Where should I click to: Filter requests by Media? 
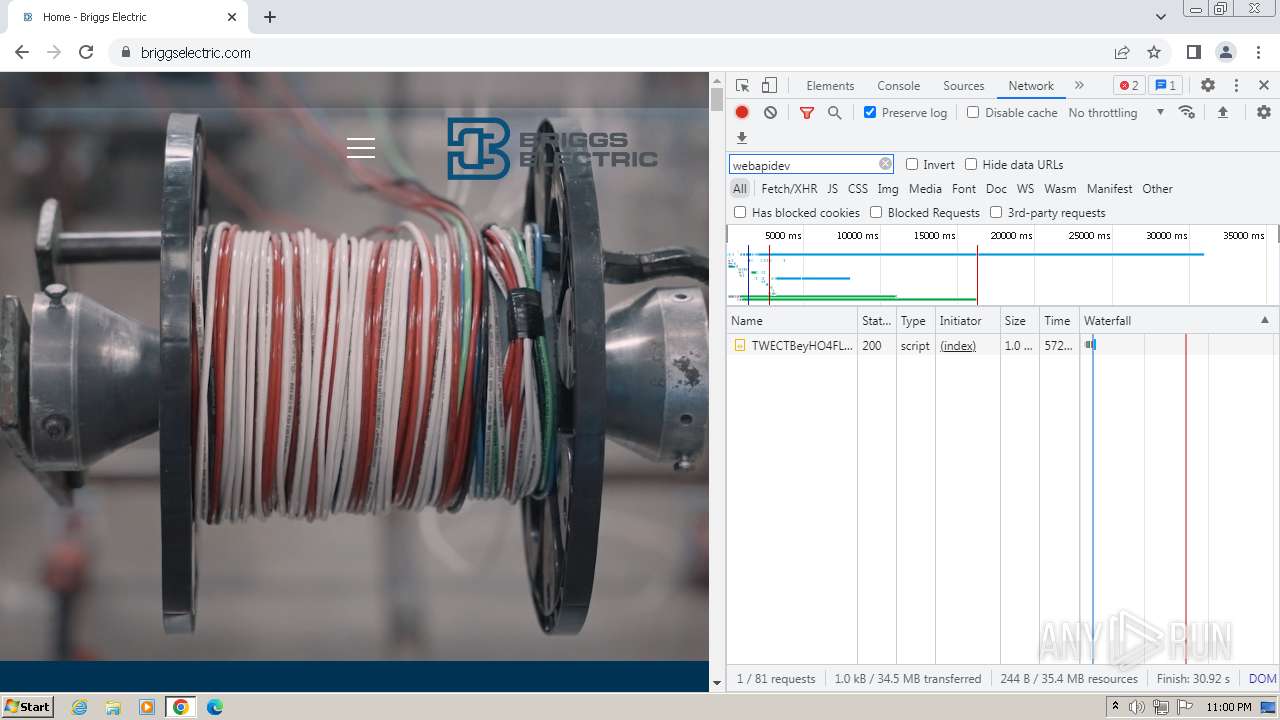(925, 188)
